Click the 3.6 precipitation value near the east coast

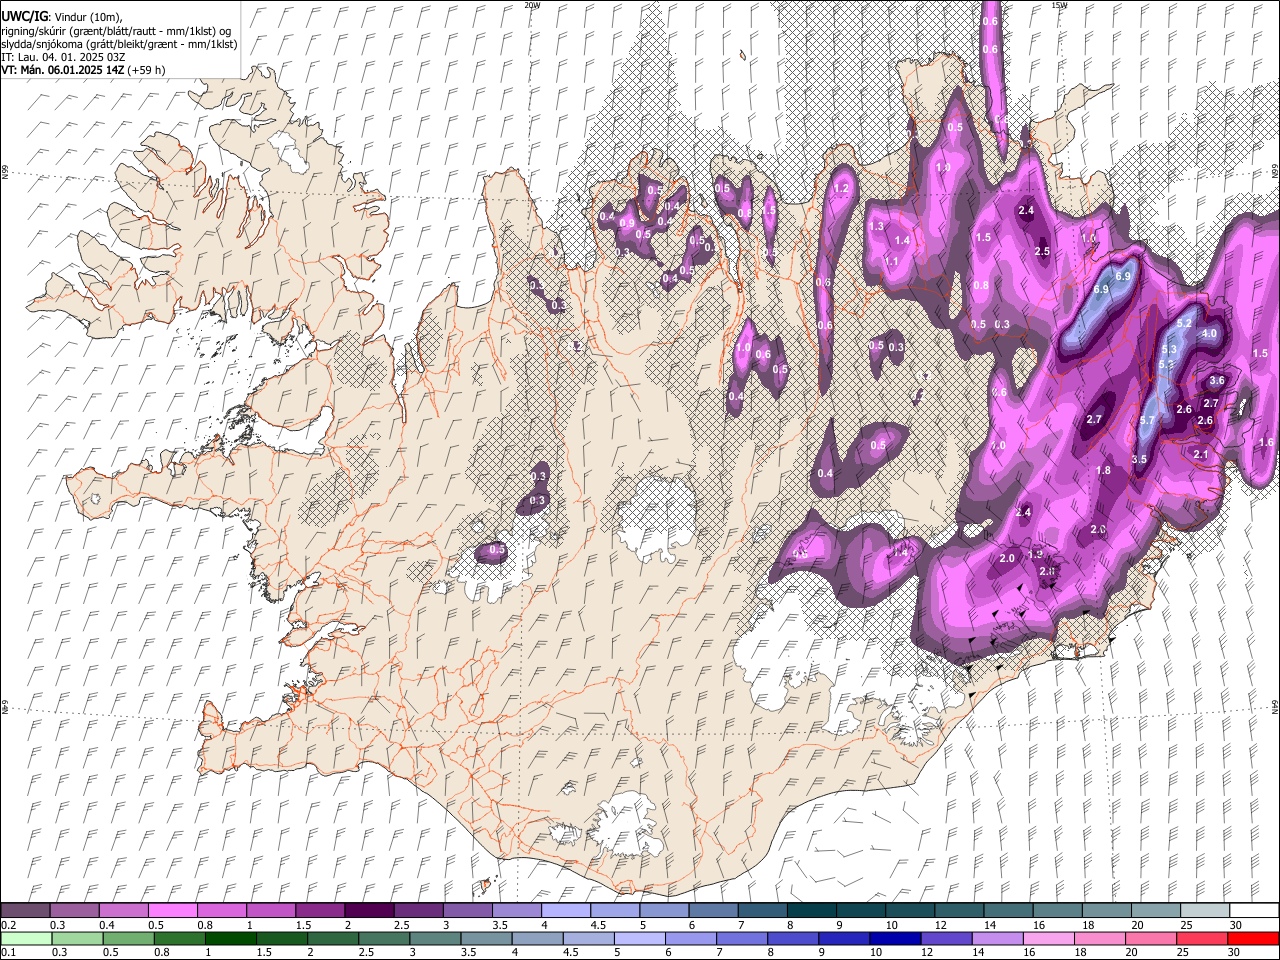pos(1217,381)
